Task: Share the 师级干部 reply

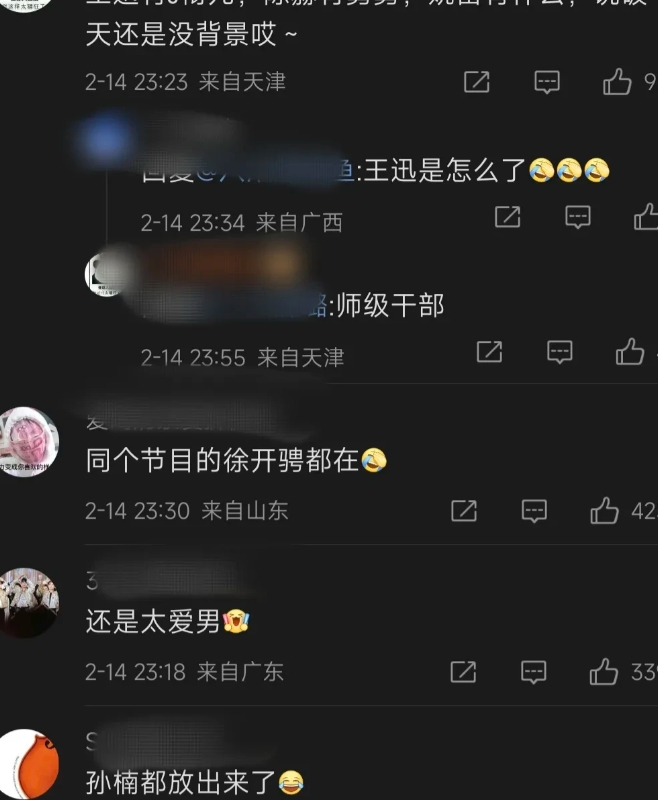Action: [x=489, y=352]
